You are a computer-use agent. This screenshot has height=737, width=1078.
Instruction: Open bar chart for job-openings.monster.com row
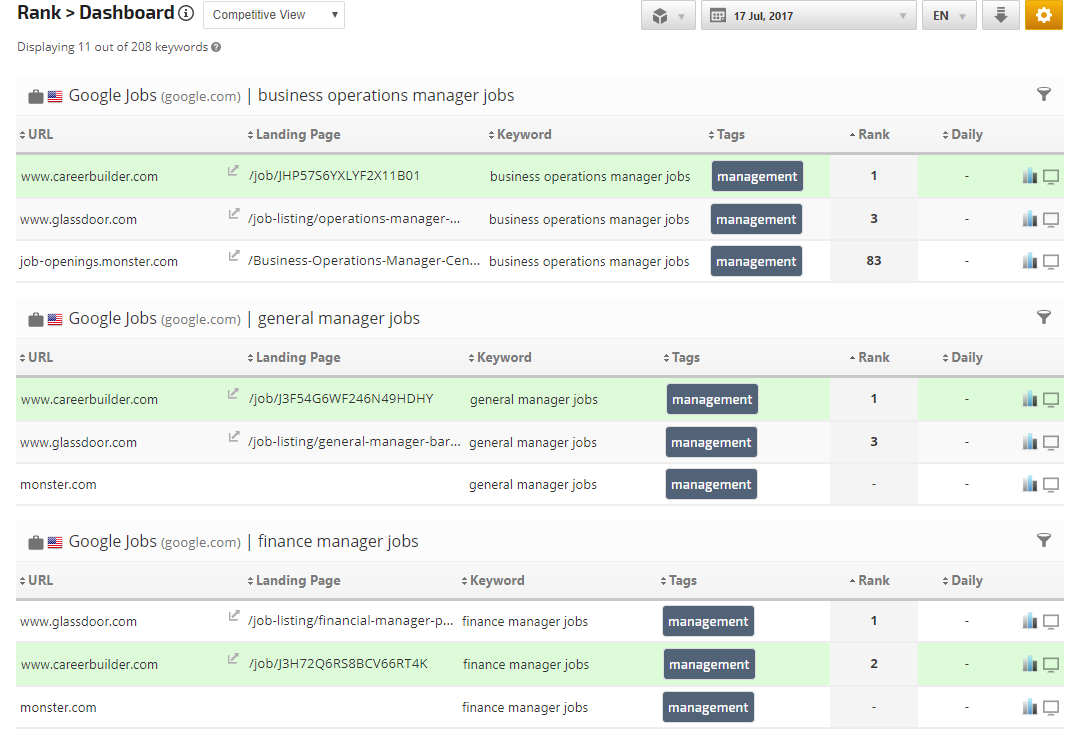[x=1030, y=261]
